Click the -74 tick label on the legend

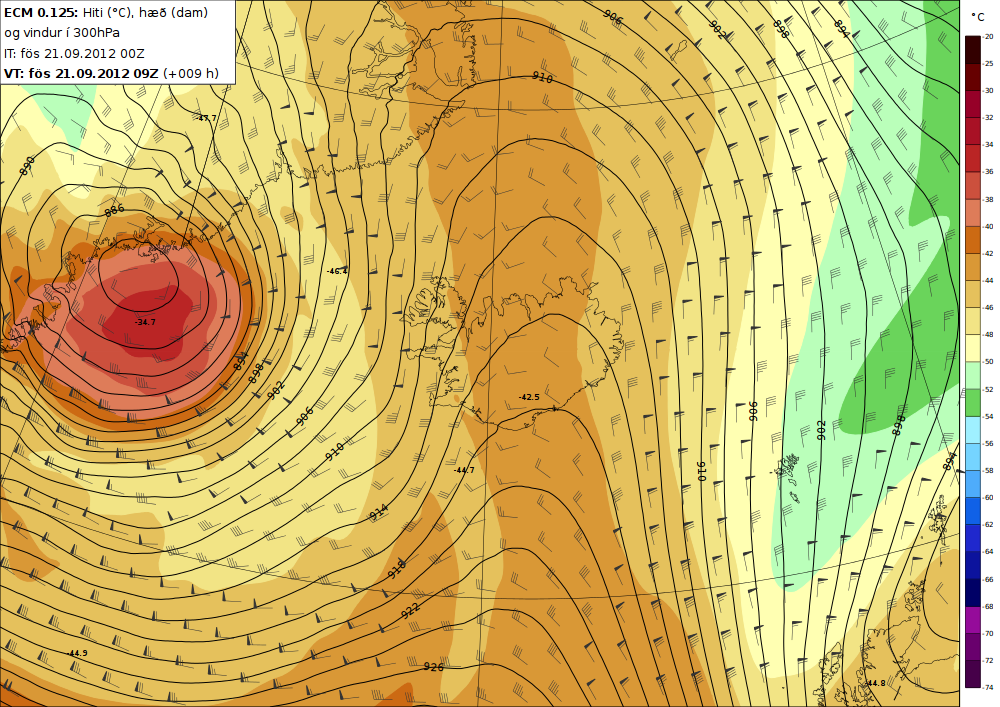(989, 688)
